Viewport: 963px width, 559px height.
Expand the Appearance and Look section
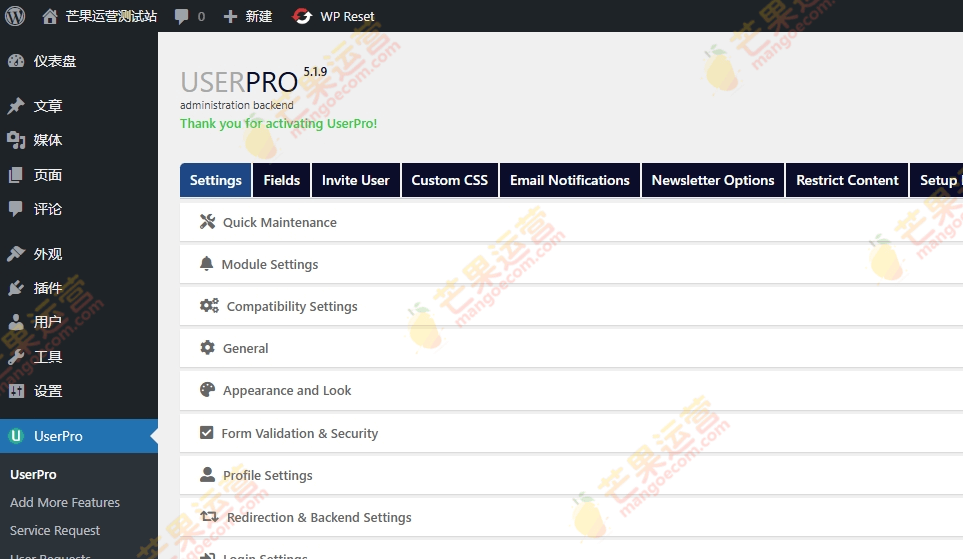point(571,391)
